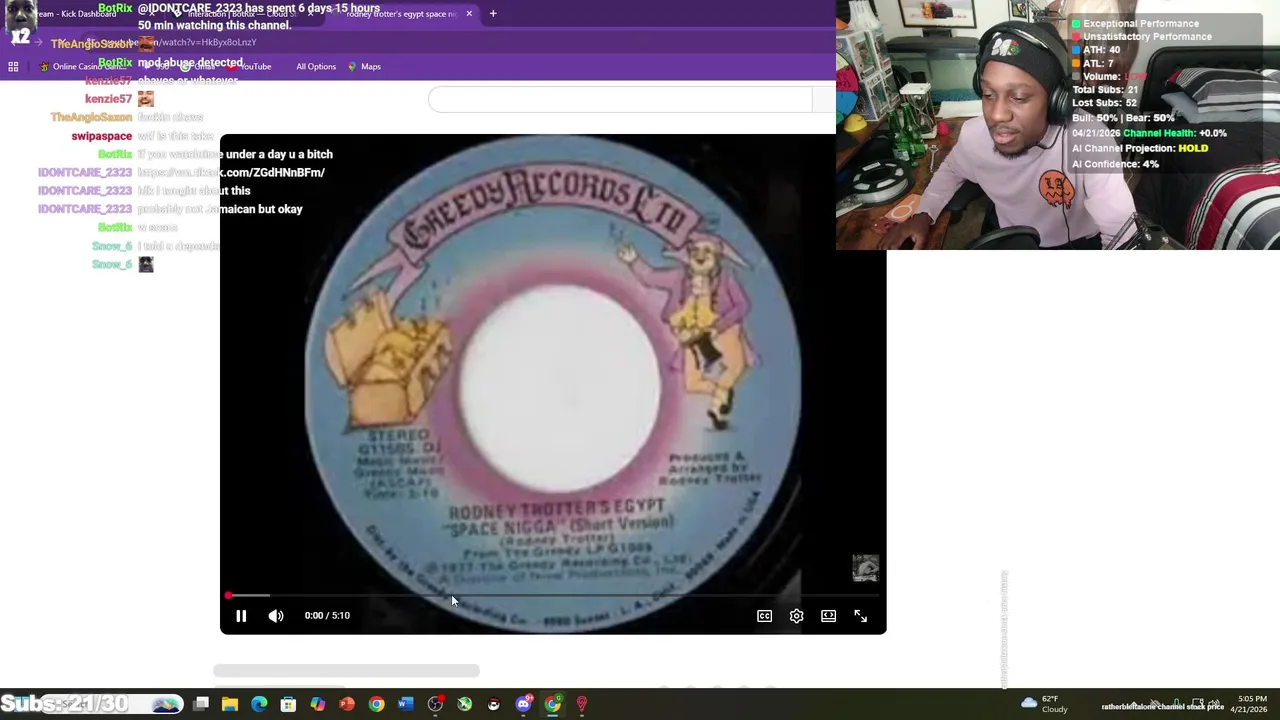The width and height of the screenshot is (1280, 720).
Task: Click the kenzie57 emote message in chat
Action: pos(146,99)
